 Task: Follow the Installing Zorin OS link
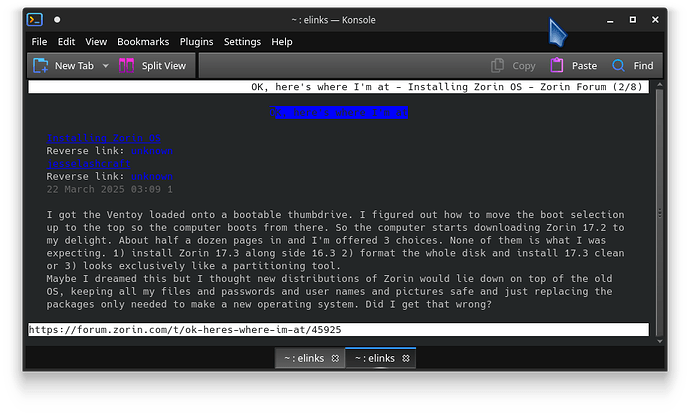(103, 138)
